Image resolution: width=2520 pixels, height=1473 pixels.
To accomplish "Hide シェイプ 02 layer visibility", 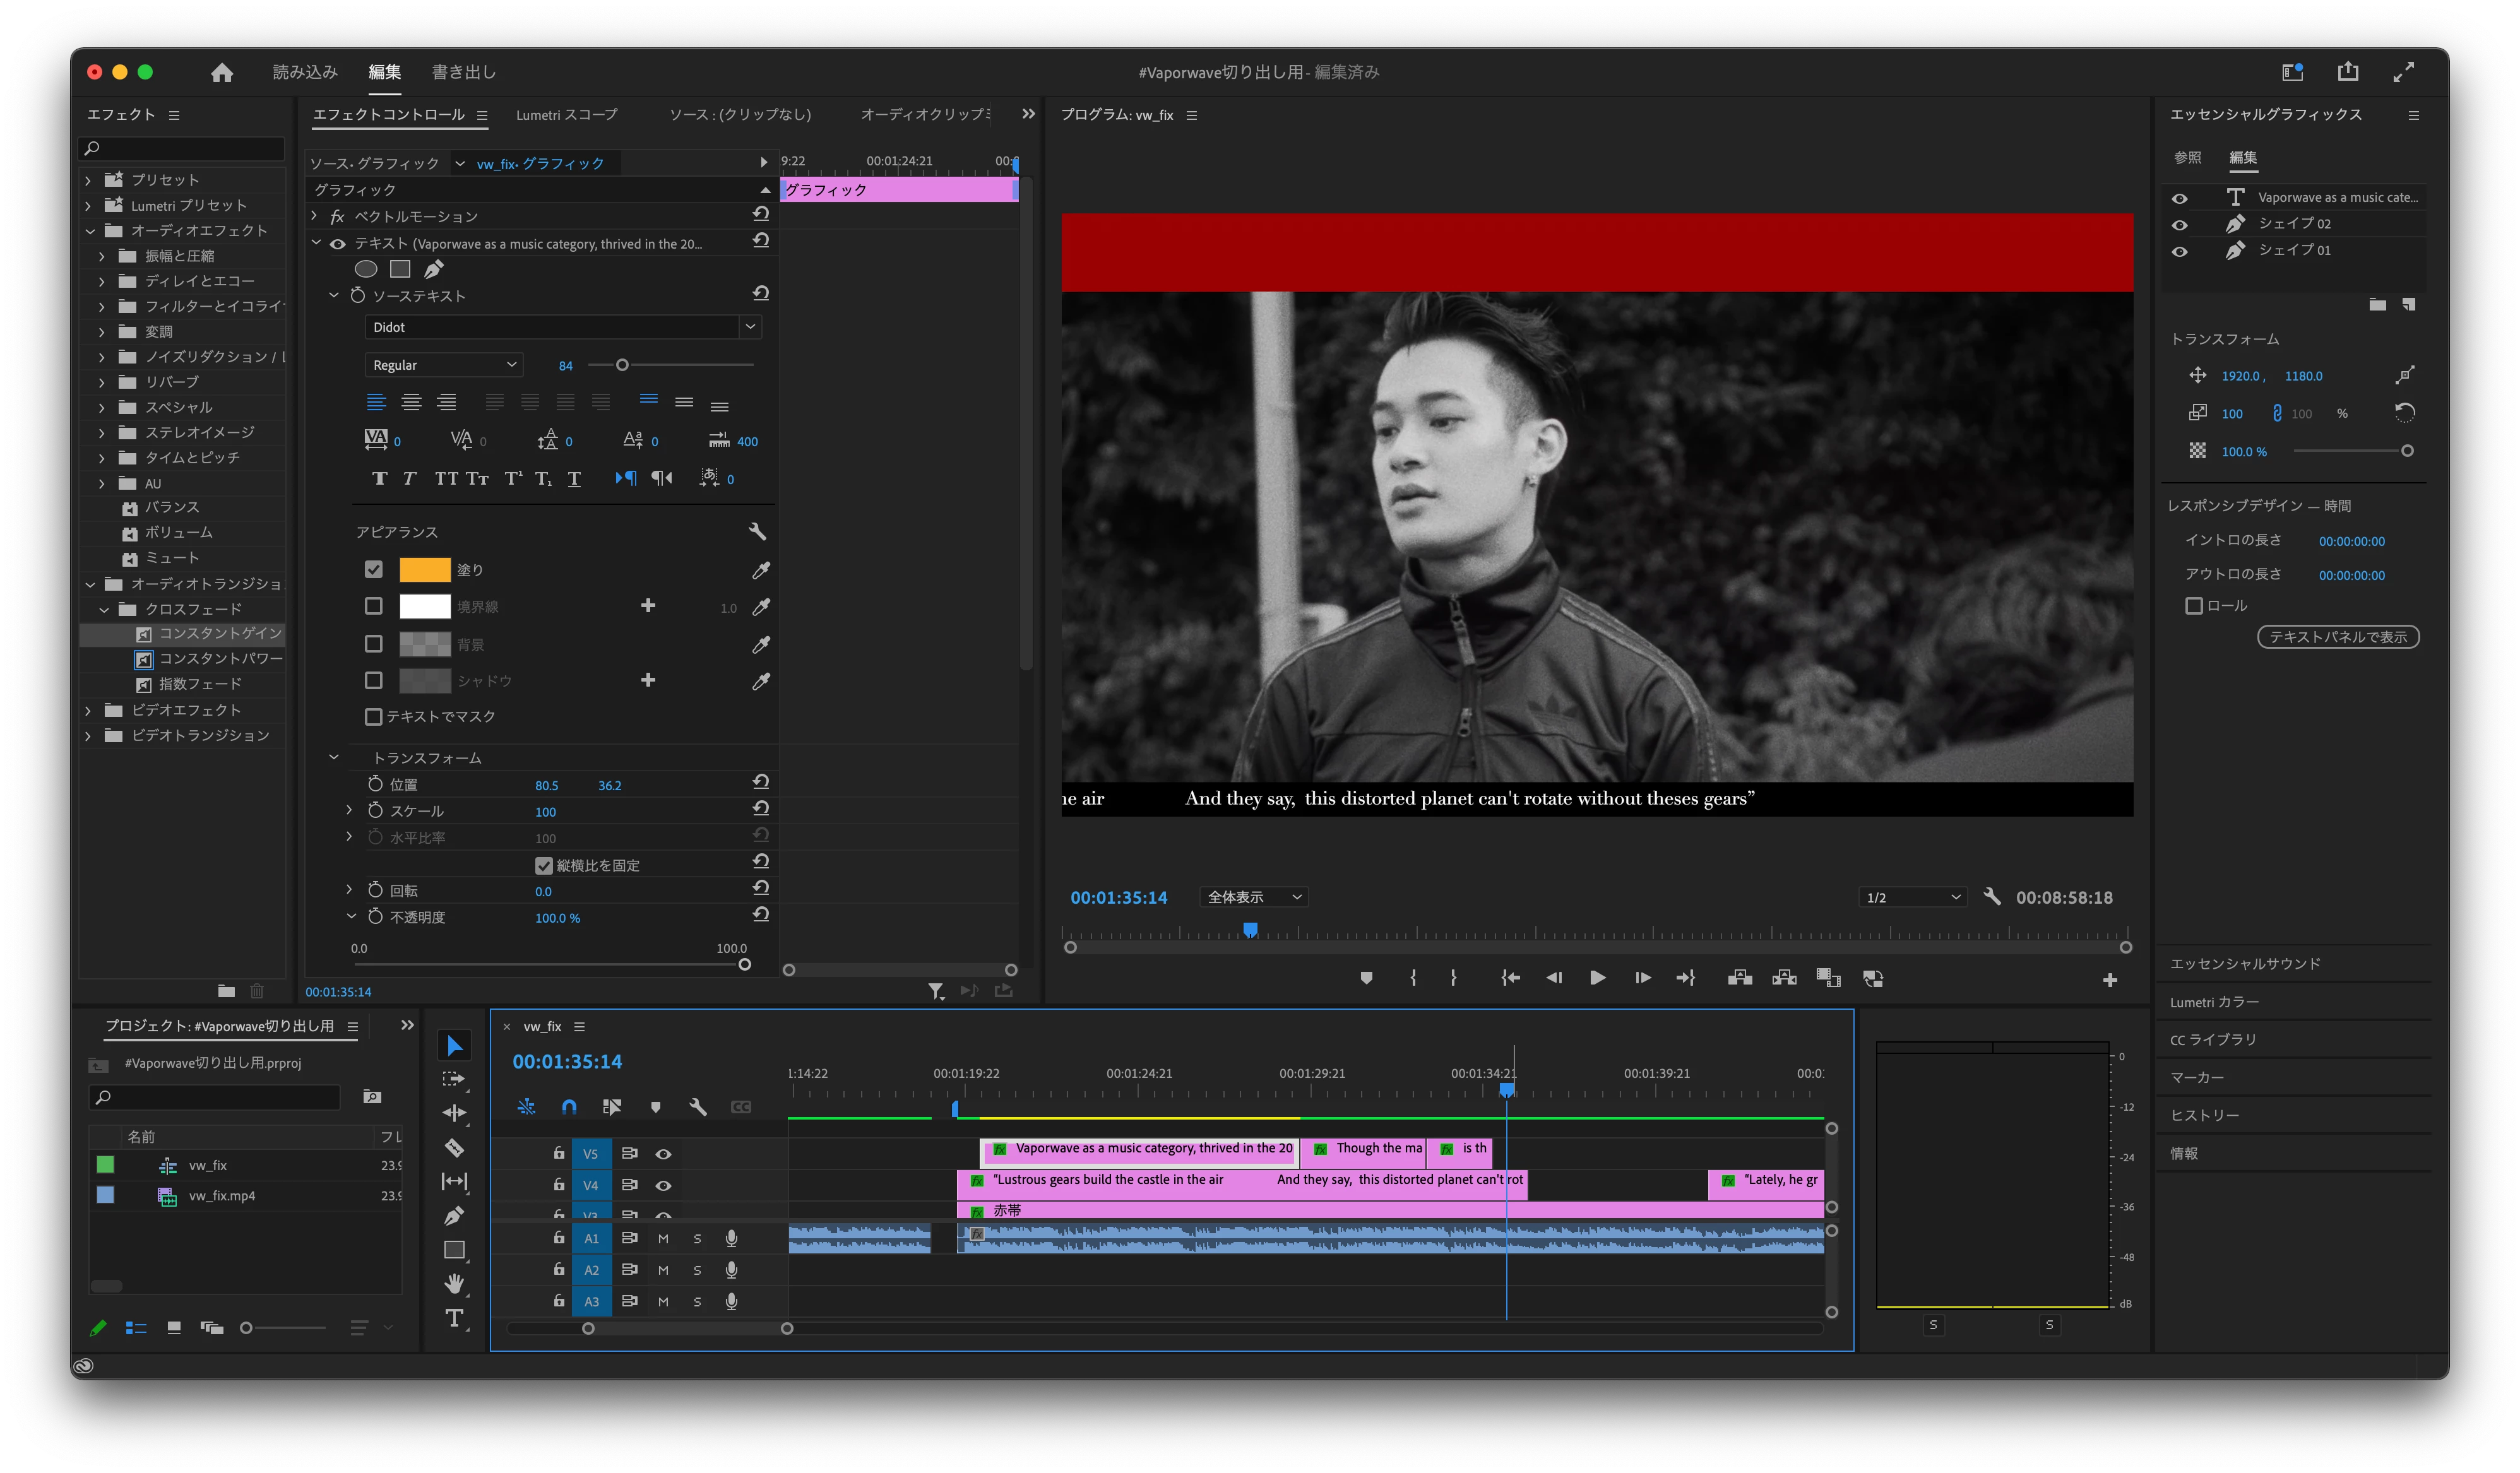I will pos(2179,224).
